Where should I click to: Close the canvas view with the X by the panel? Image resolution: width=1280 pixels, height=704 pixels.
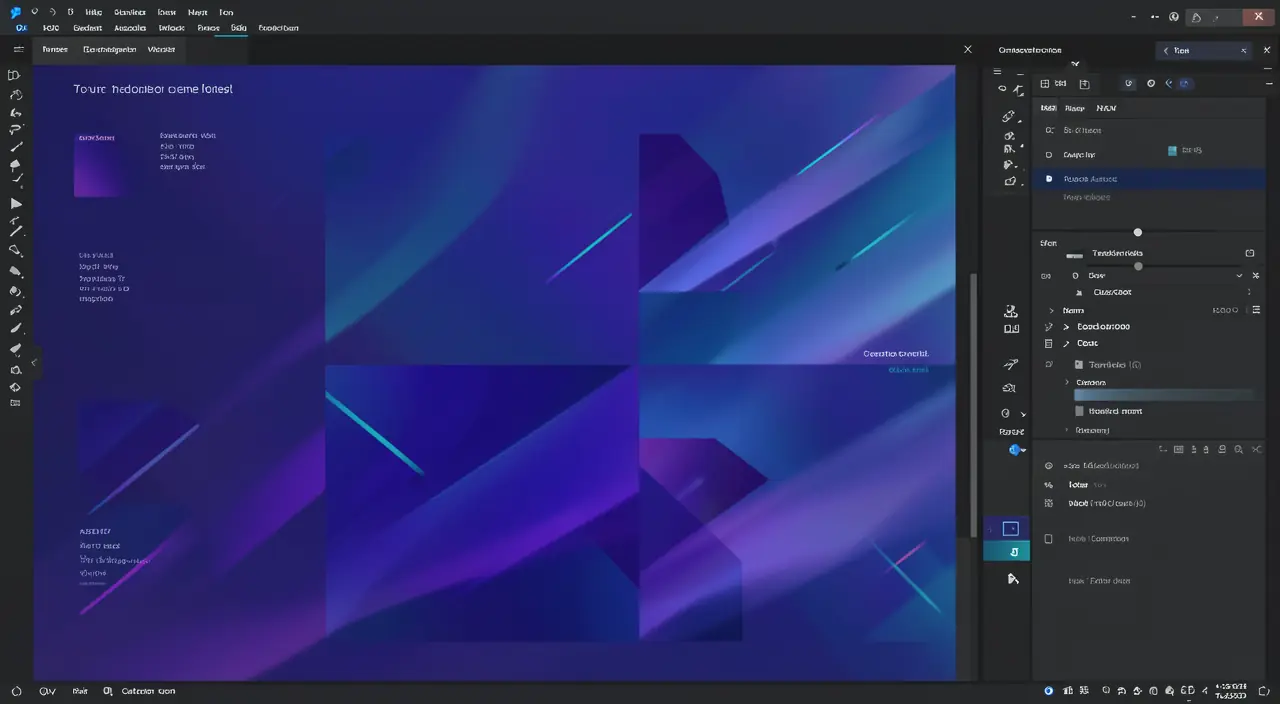click(967, 49)
